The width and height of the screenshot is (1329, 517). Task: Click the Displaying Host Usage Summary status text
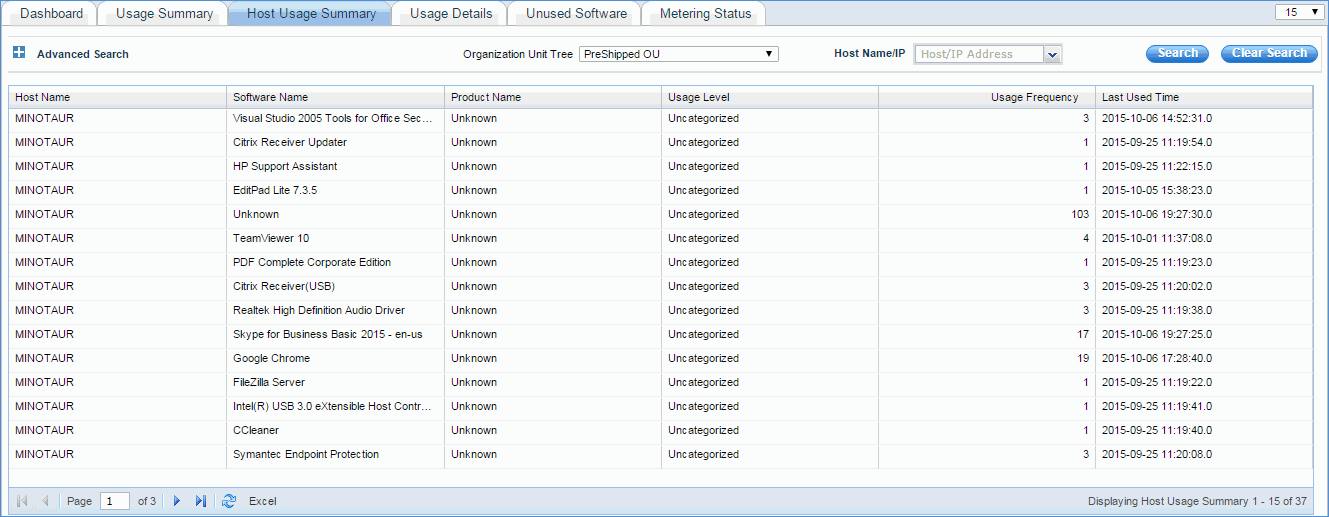1197,501
